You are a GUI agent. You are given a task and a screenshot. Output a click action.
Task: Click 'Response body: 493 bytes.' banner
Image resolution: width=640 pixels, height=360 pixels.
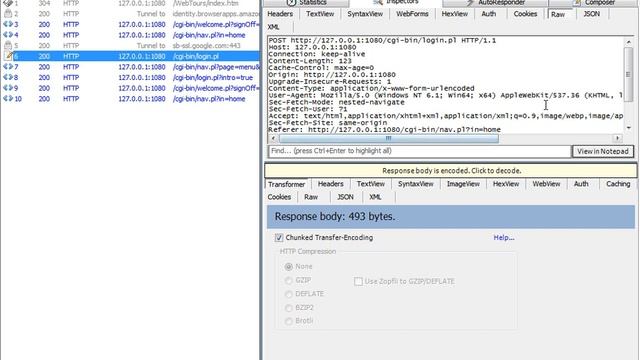[x=451, y=217]
